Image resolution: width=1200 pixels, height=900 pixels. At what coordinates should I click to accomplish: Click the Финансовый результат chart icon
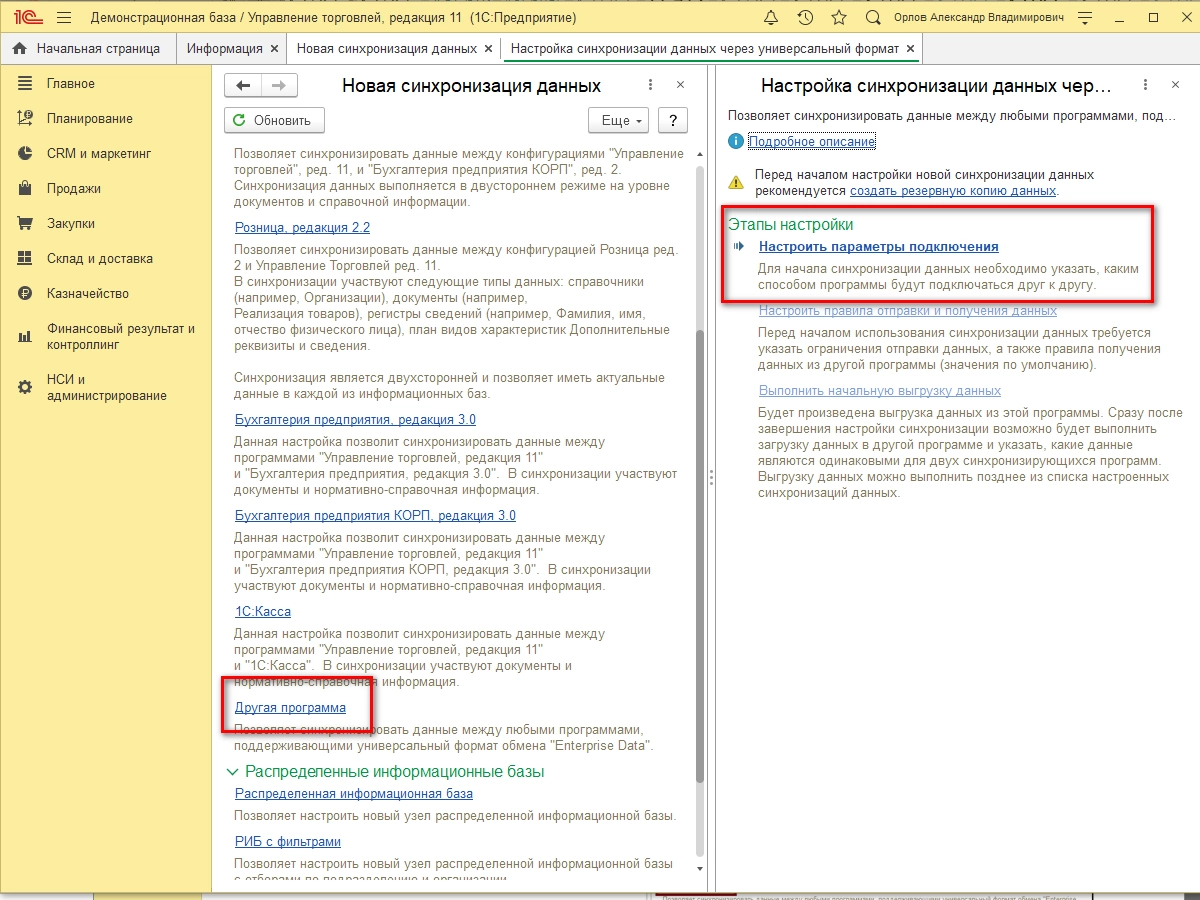pos(26,336)
